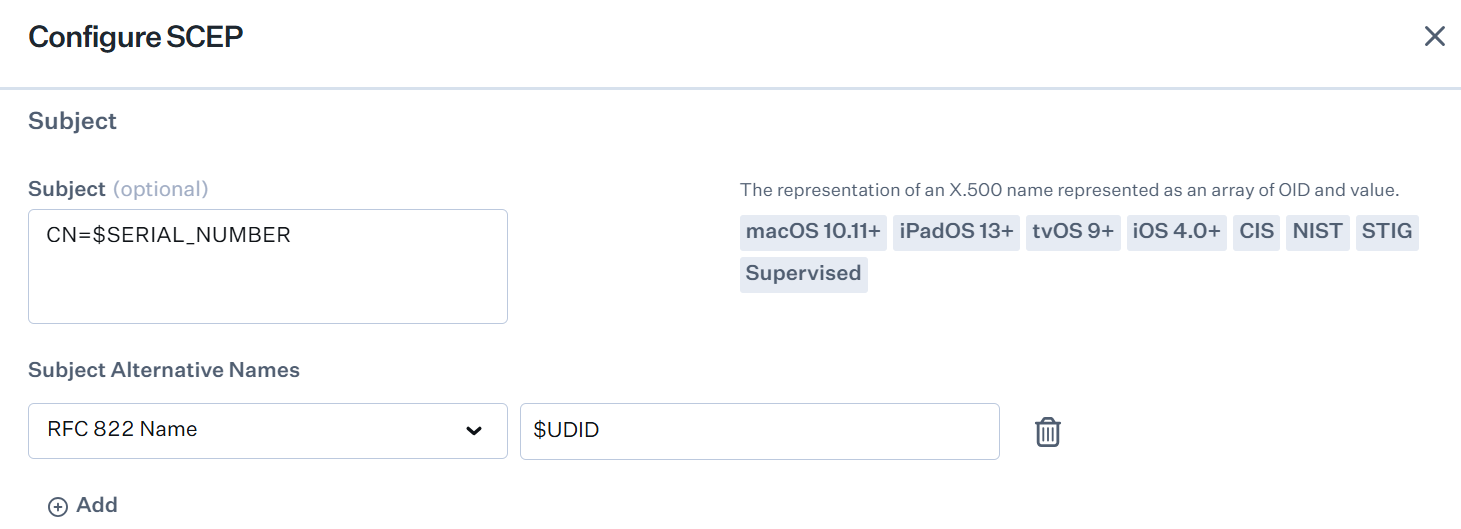The image size is (1461, 529).
Task: Click the NIST tag
Action: point(1317,232)
